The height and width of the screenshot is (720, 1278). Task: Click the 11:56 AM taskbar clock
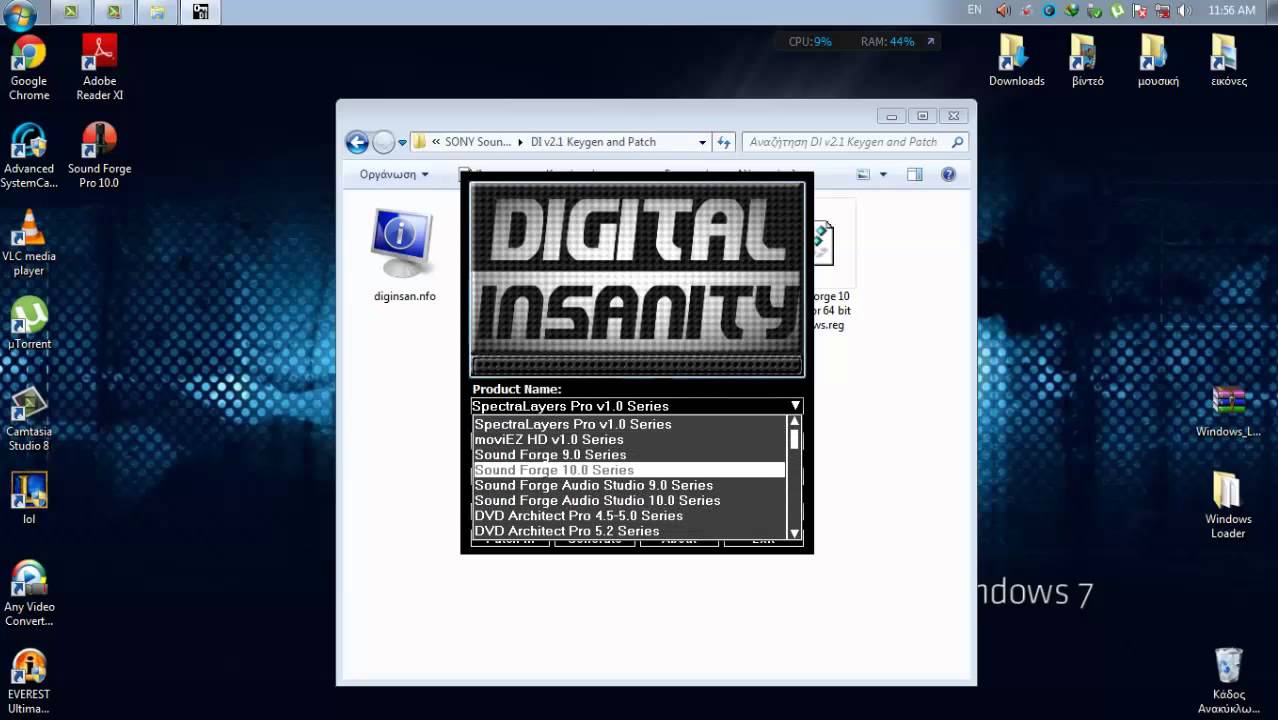(x=1231, y=11)
